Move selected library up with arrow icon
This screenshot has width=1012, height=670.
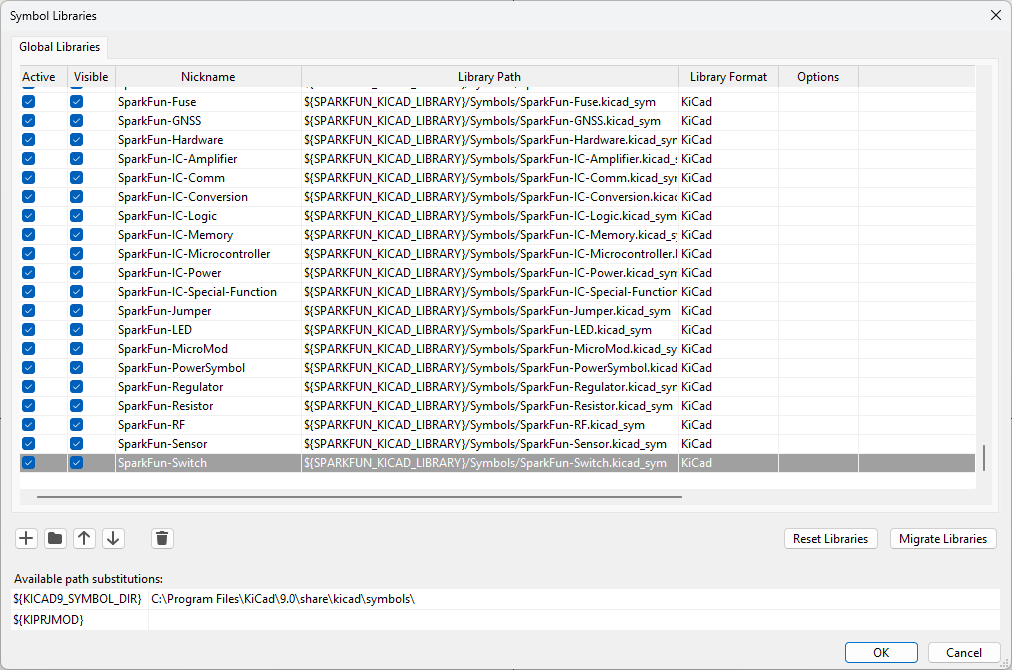(x=84, y=538)
